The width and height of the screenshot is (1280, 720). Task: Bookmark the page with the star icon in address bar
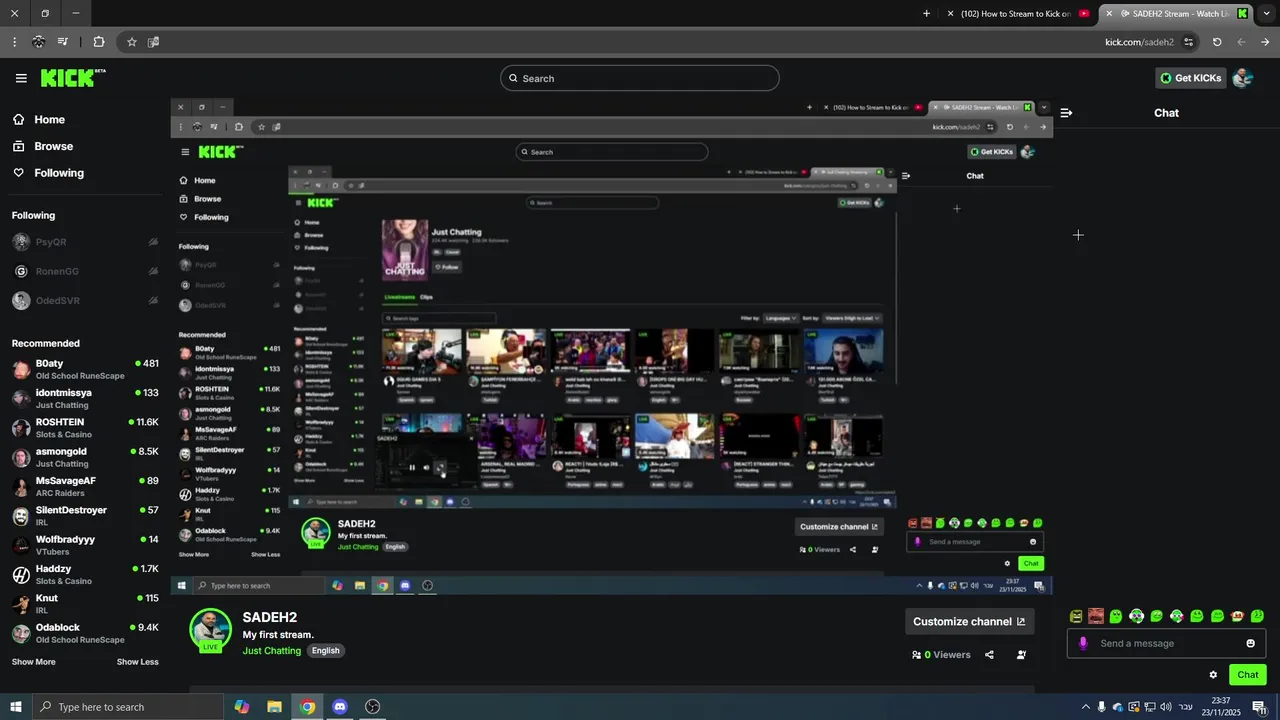click(131, 42)
